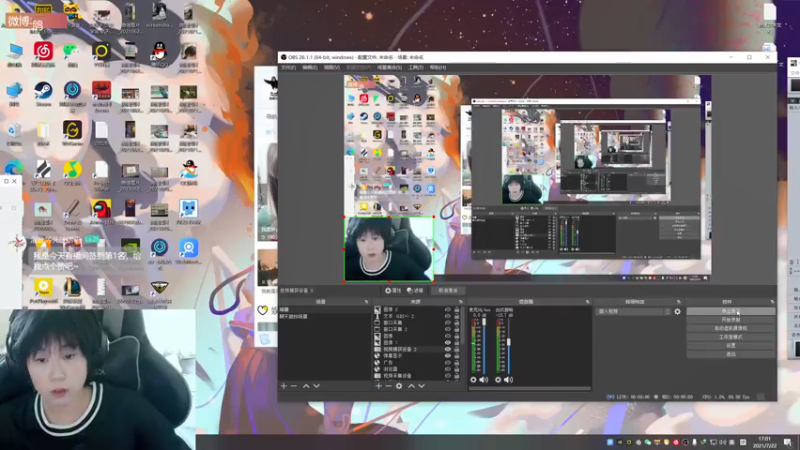
Task: Move selected source up with arrow
Action: (x=411, y=386)
